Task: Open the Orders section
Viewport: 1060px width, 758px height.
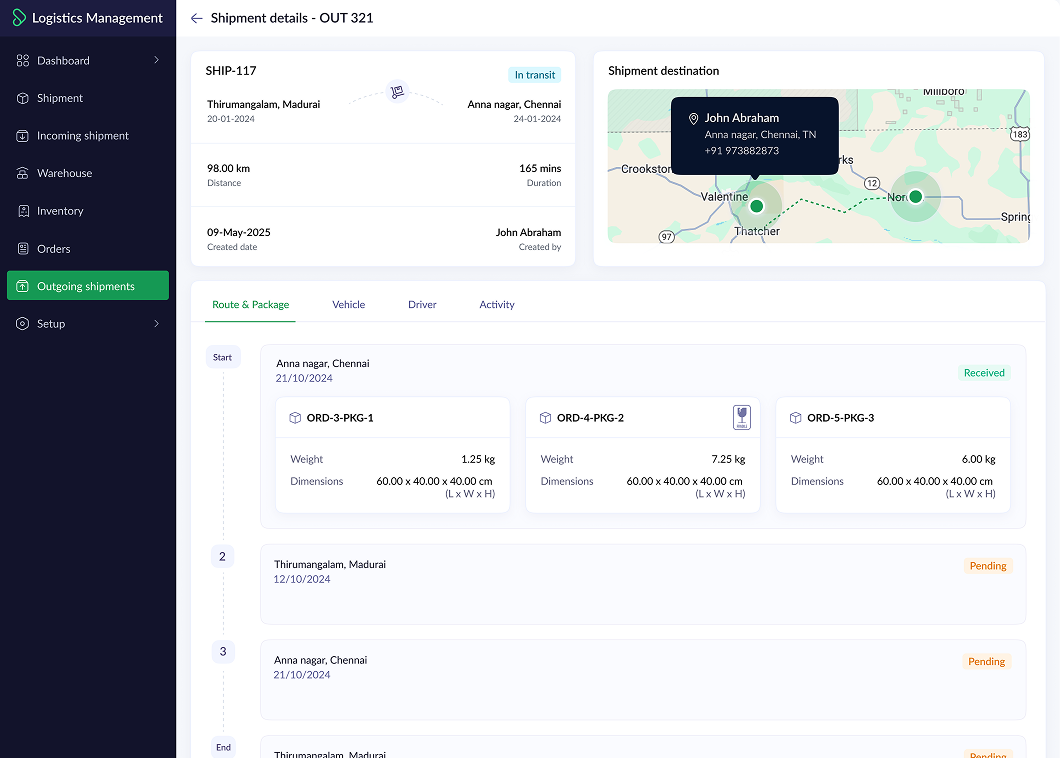Action: (88, 249)
